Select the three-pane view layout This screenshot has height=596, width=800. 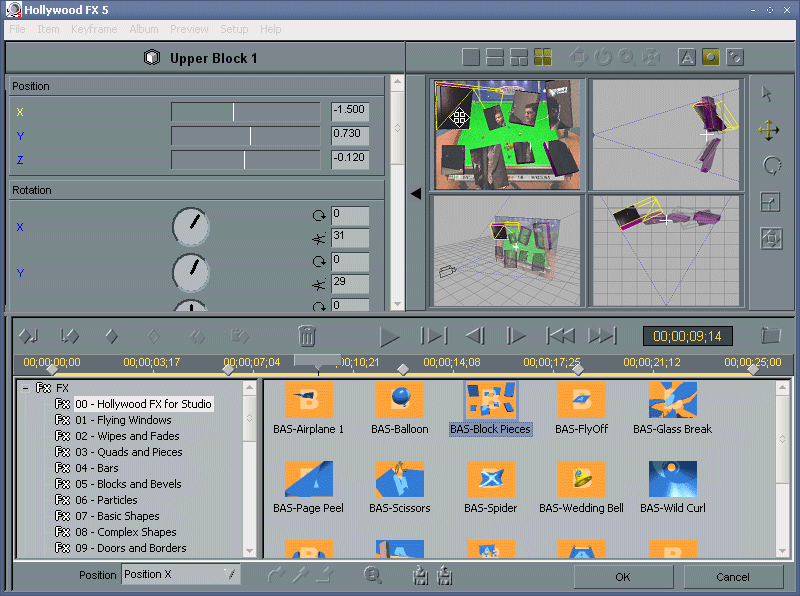pyautogui.click(x=519, y=57)
